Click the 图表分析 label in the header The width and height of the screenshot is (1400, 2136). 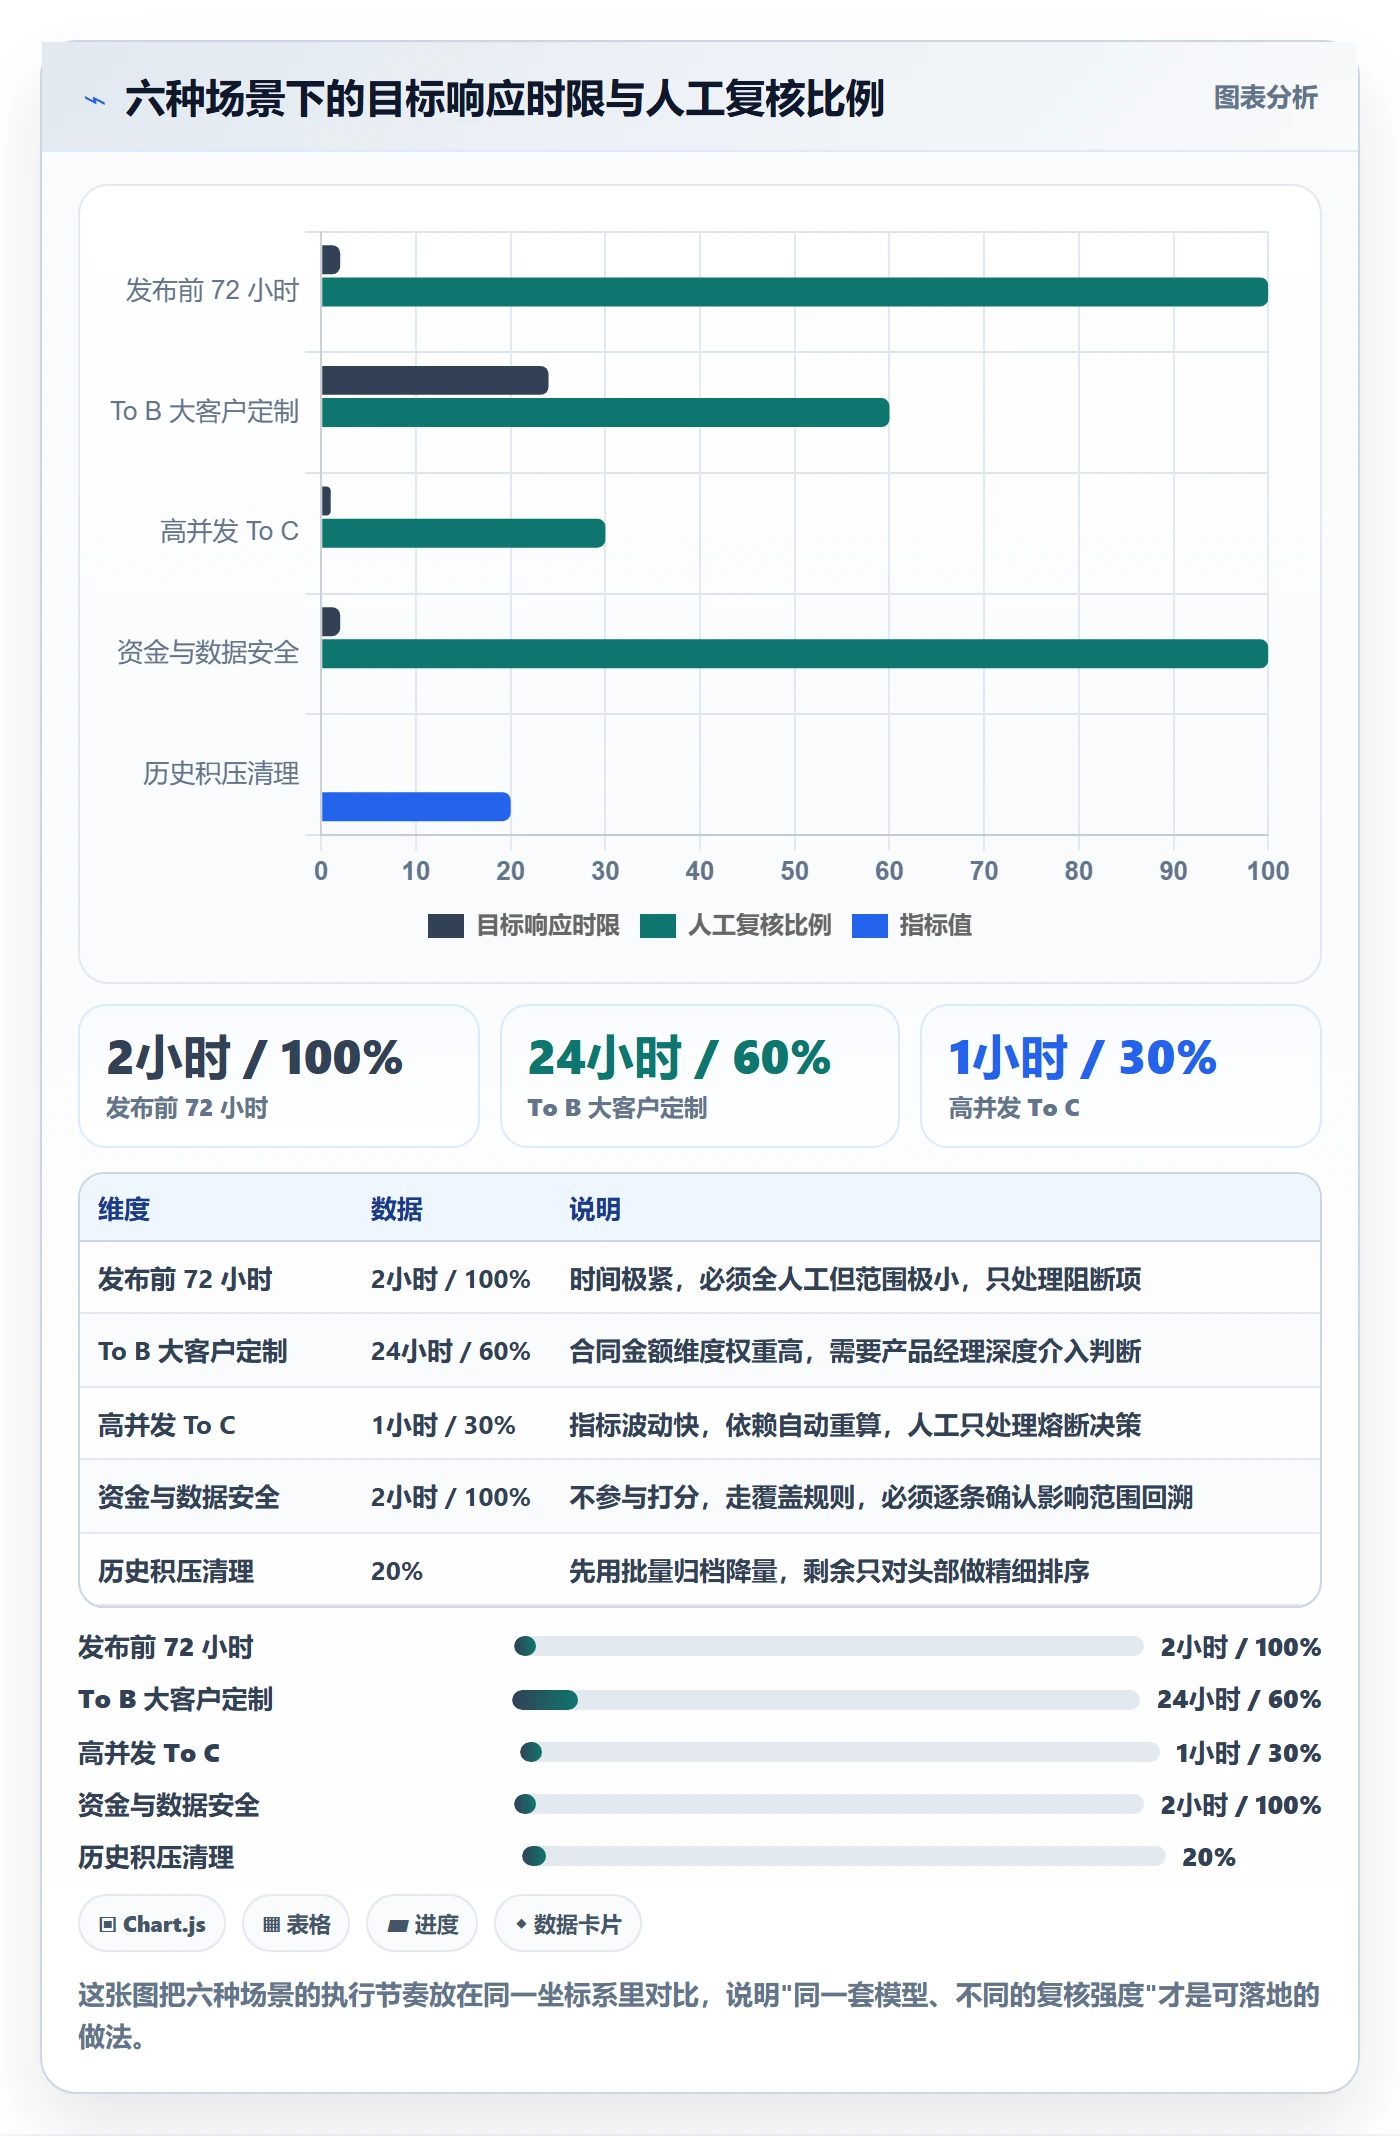pos(1265,98)
